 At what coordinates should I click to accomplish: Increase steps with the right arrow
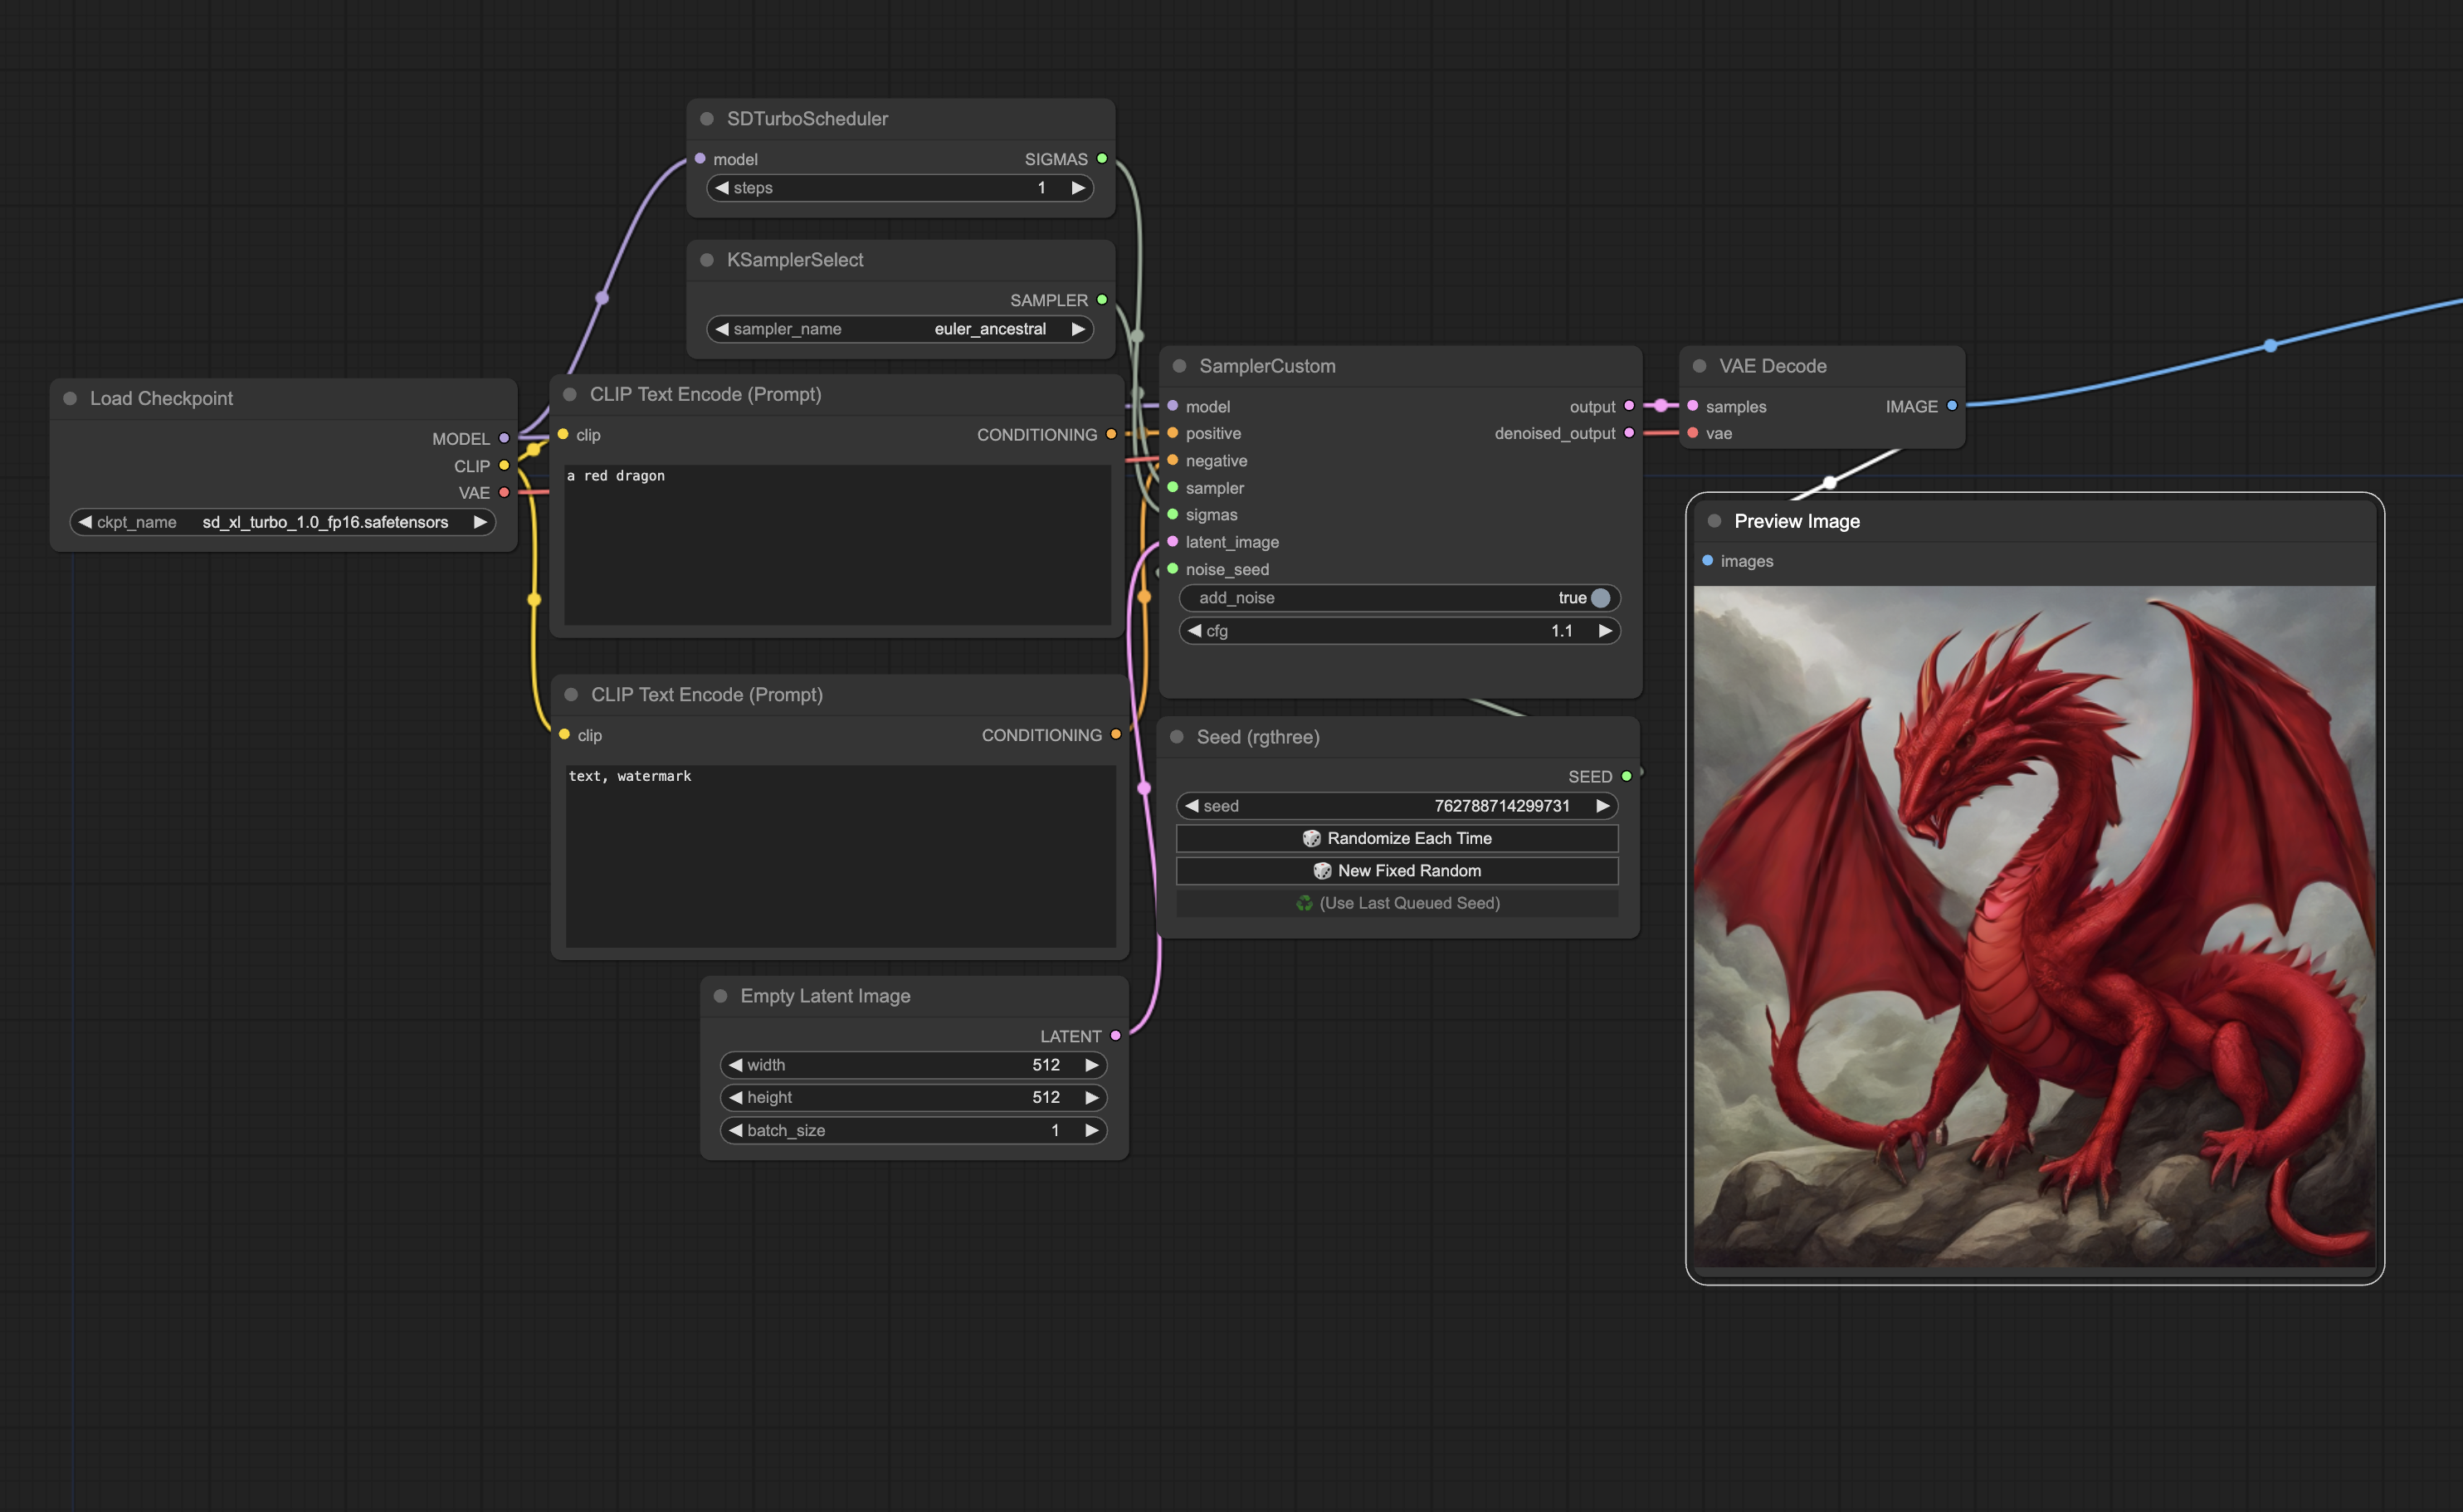(x=1078, y=188)
